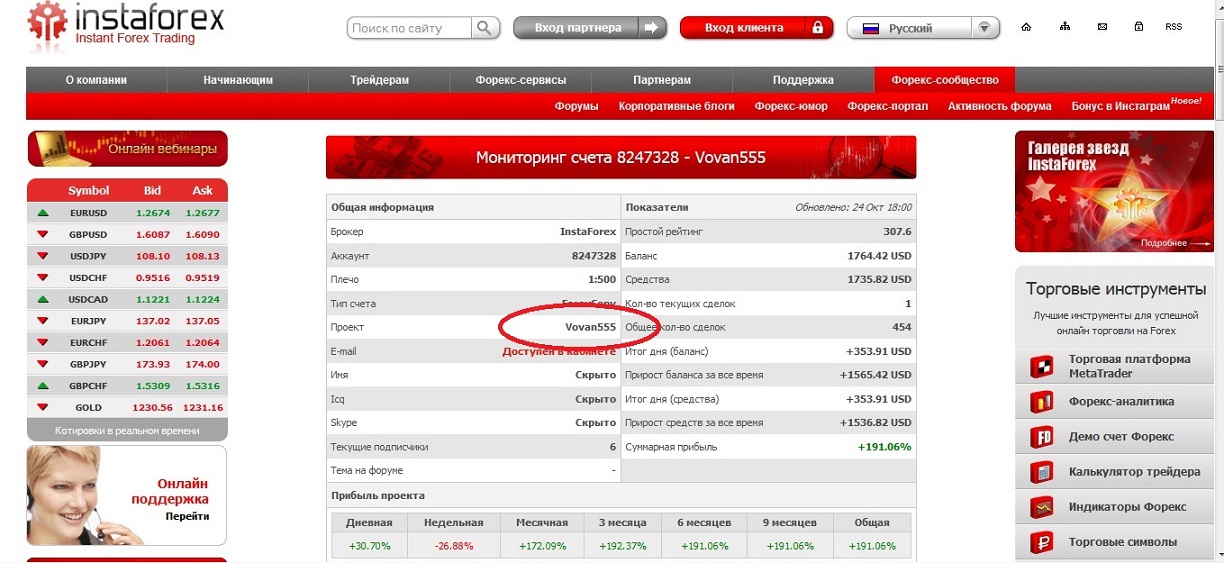Select the Форекс-сообщество tab

tap(944, 80)
